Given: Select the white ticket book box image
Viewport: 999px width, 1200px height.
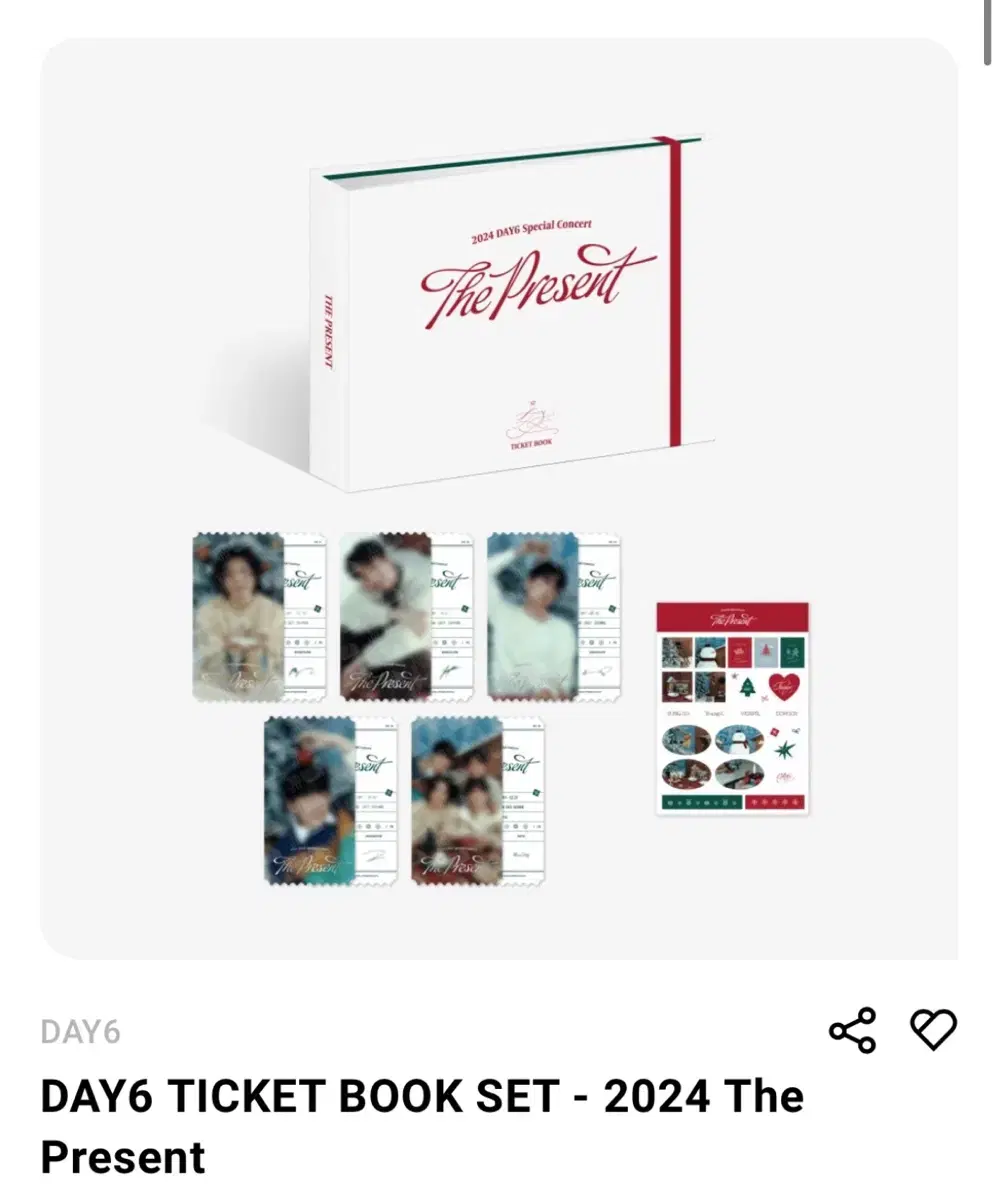Looking at the screenshot, I should 503,312.
